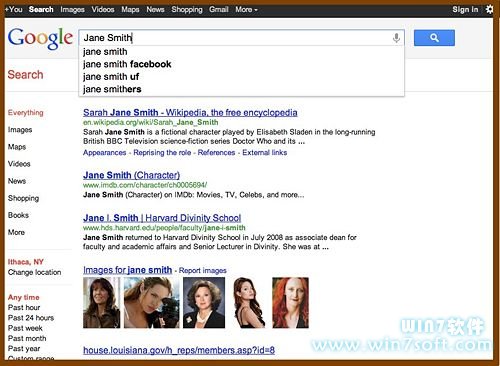Open the third thumbnail of woman in black suit

click(204, 303)
